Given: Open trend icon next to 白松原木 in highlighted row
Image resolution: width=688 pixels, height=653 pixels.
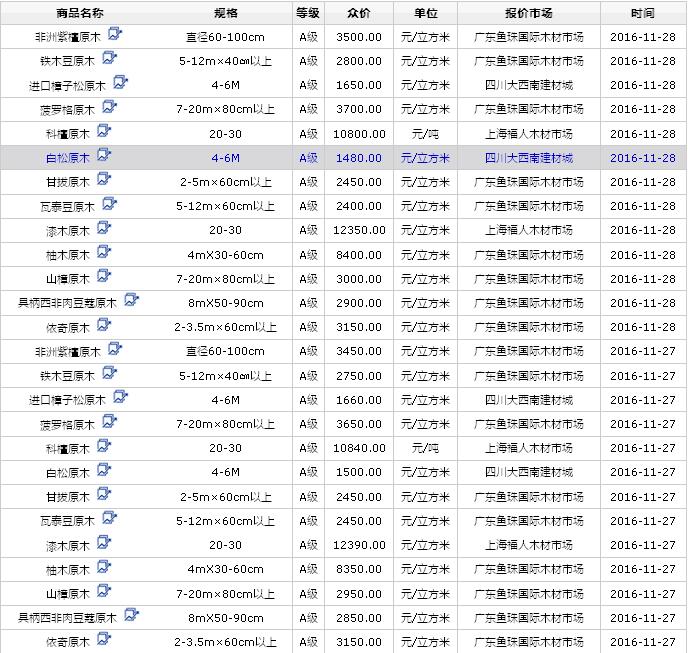Looking at the screenshot, I should [104, 156].
